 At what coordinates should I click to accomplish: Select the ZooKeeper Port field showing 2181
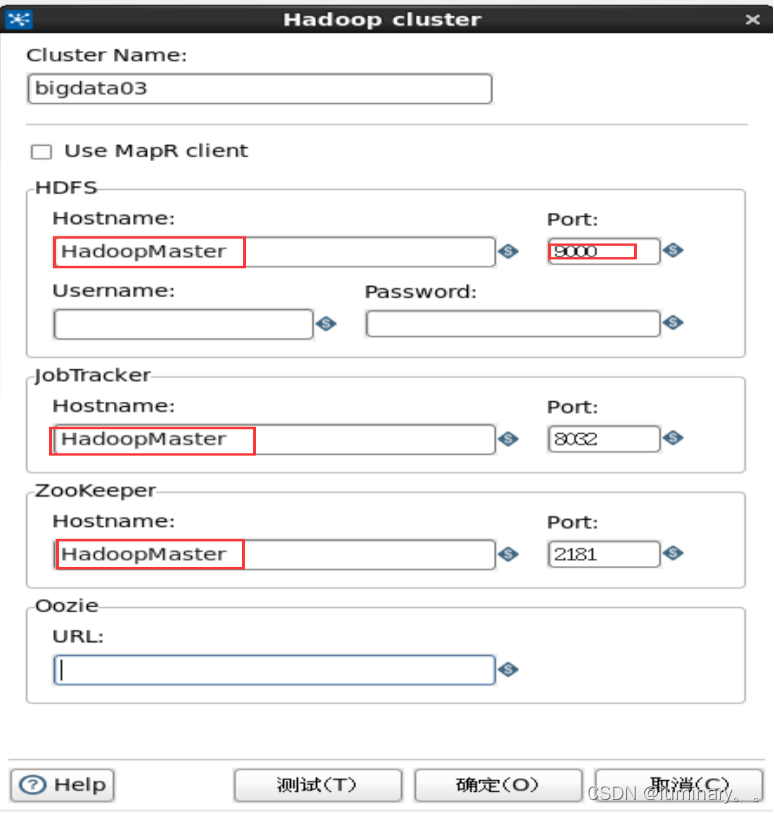pos(603,552)
